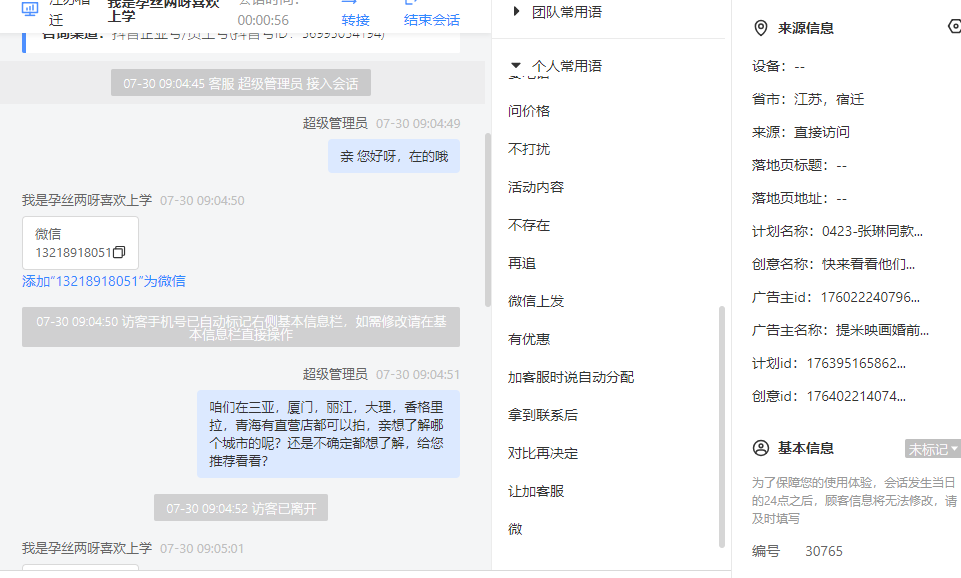
Task: Click the WeChat number card 13218918051
Action: coord(80,243)
